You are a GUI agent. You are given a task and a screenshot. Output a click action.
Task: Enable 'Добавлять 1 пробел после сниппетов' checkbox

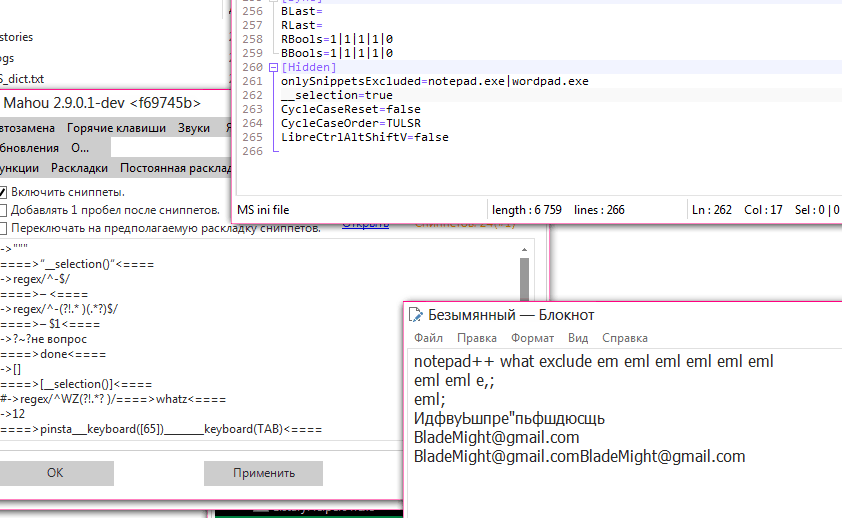coord(3,210)
